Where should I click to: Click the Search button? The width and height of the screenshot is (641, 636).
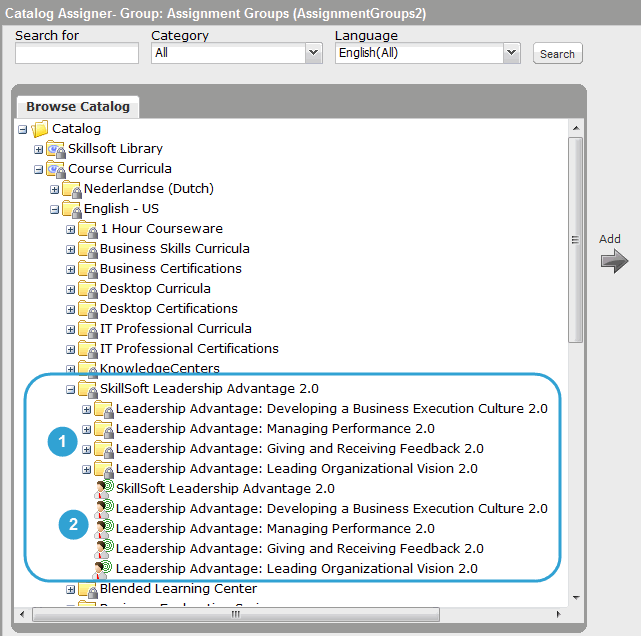(x=558, y=54)
